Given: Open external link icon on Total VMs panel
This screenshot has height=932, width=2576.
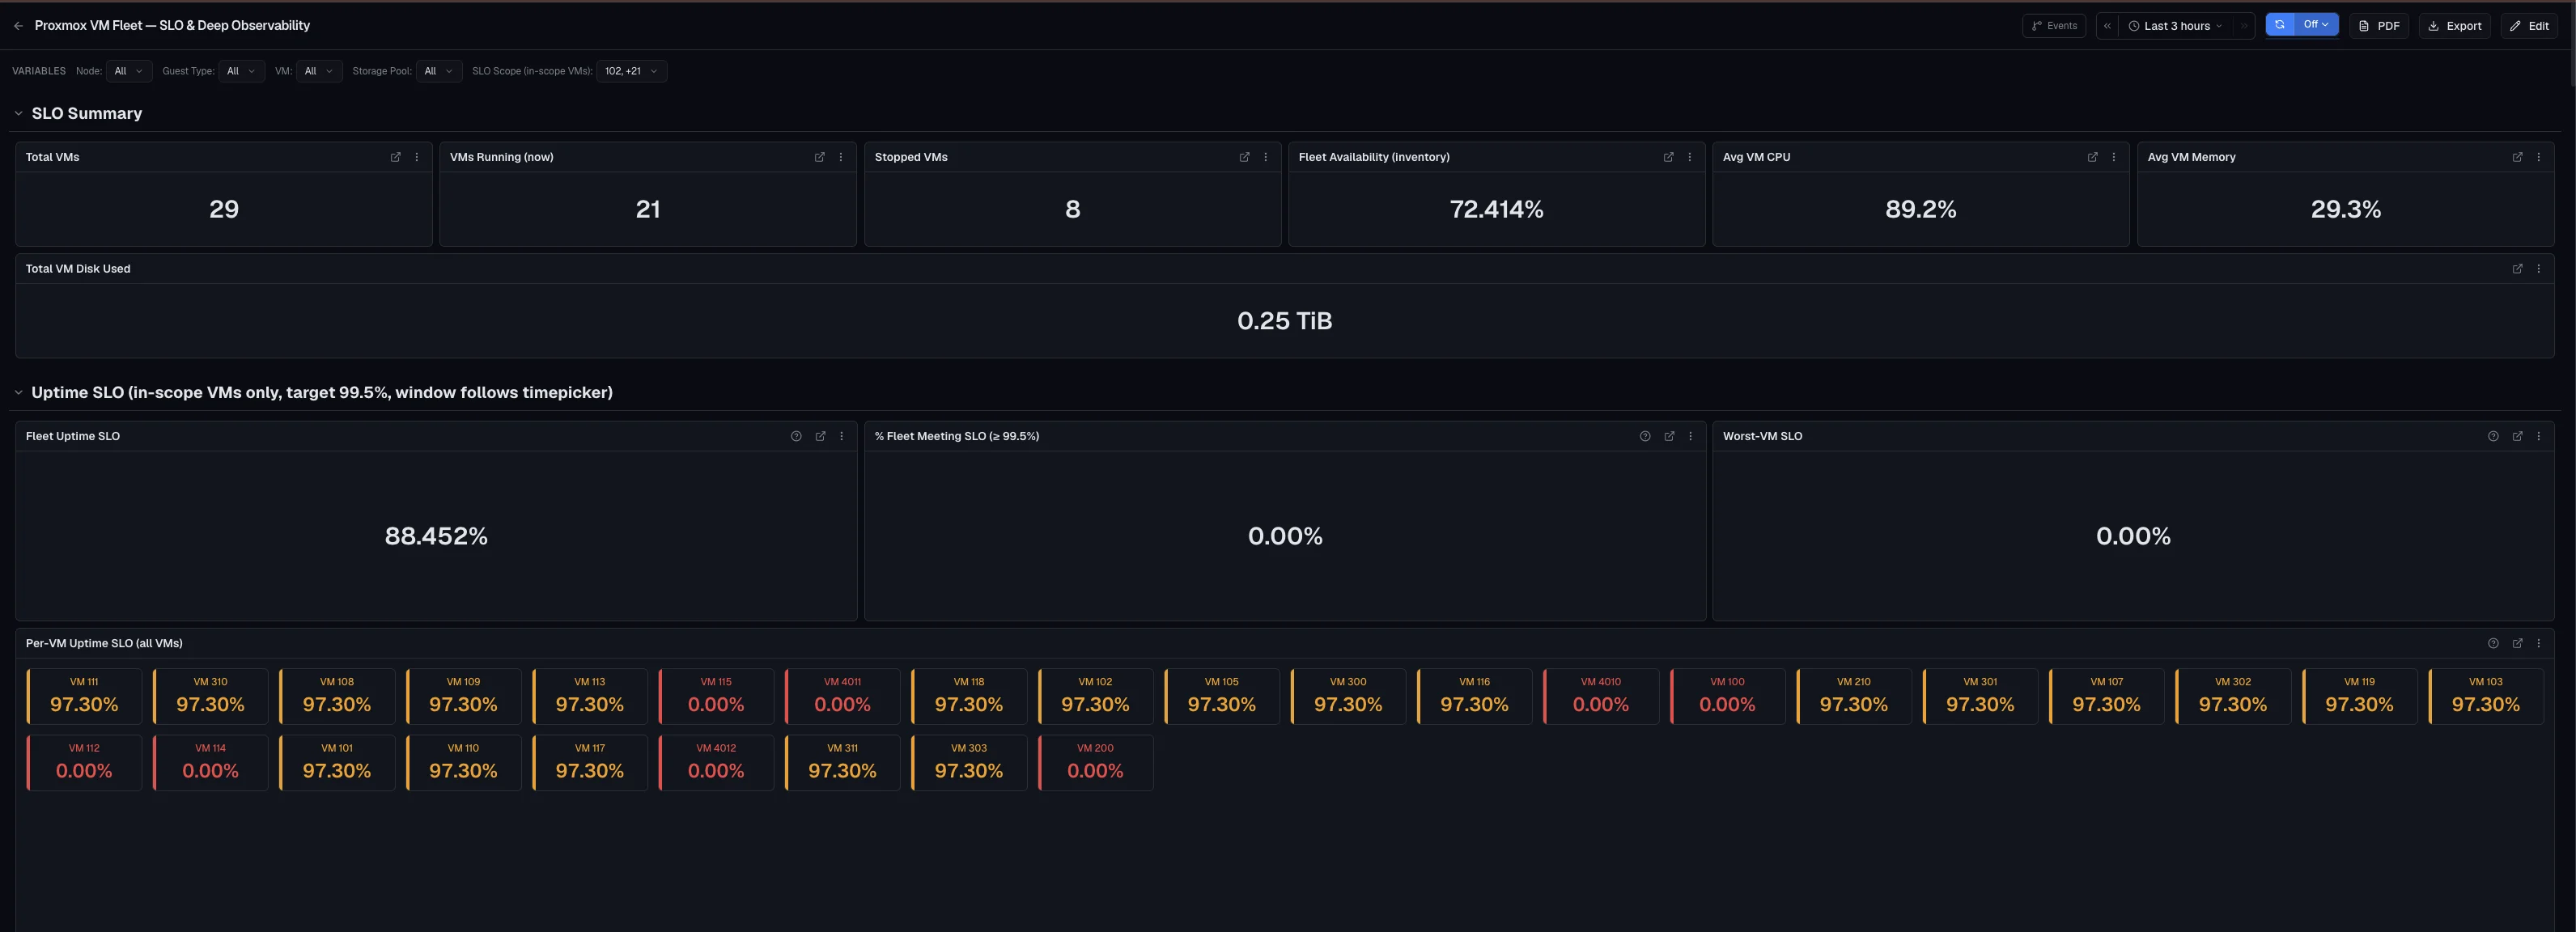Looking at the screenshot, I should (395, 157).
